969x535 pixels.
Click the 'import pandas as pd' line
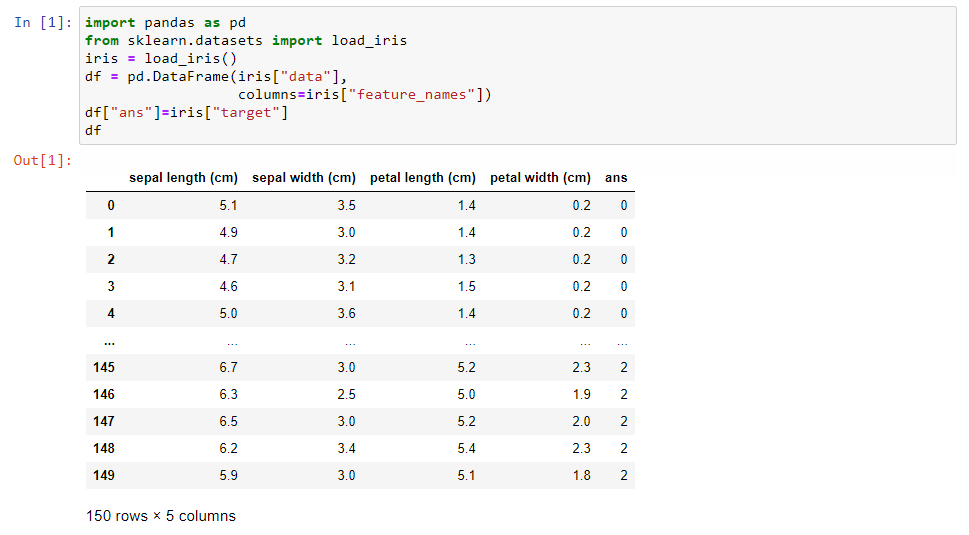[x=165, y=23]
